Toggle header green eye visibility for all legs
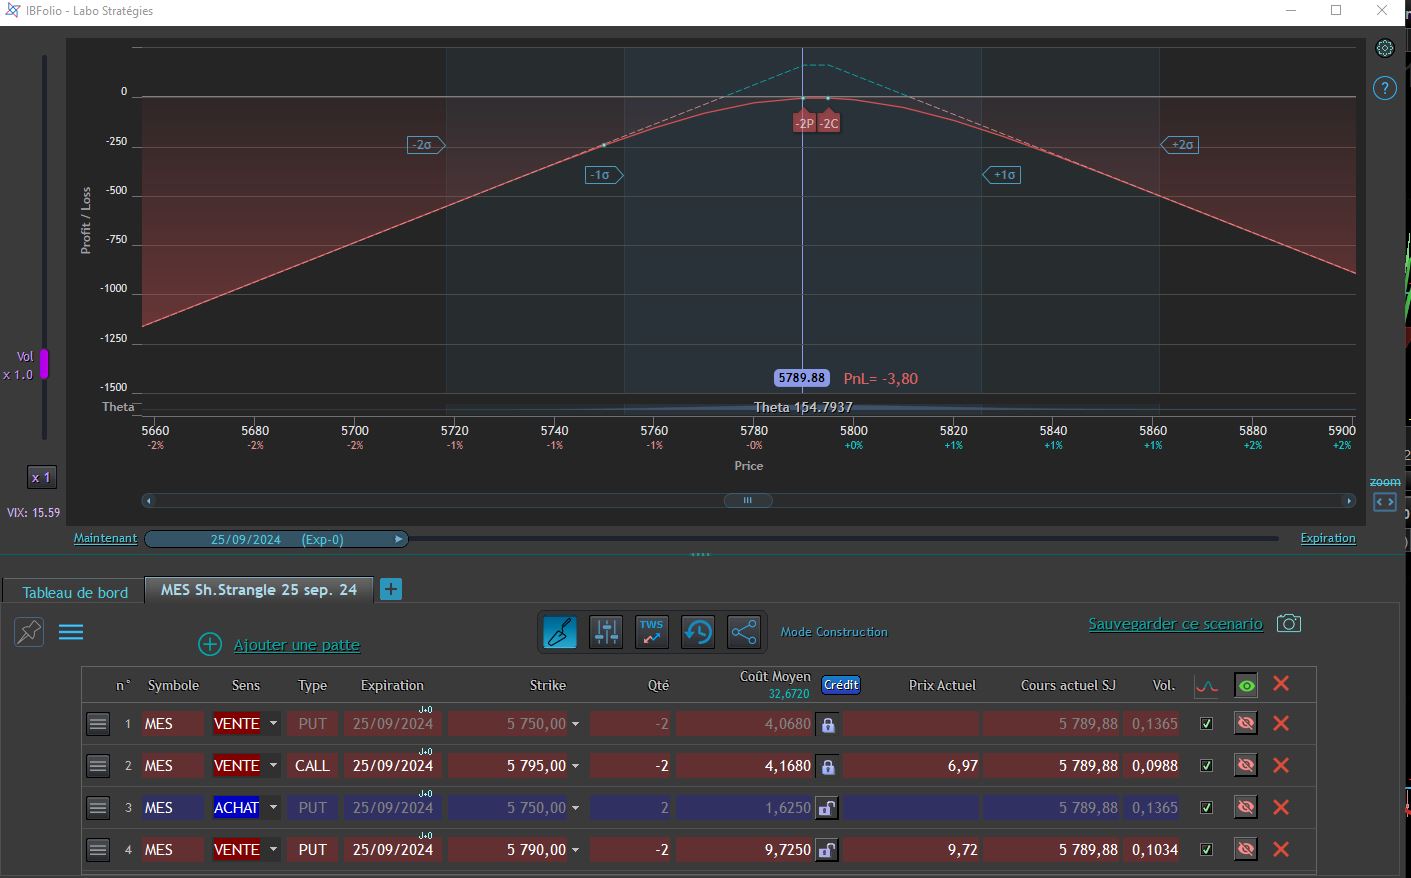1411x878 pixels. click(x=1246, y=686)
